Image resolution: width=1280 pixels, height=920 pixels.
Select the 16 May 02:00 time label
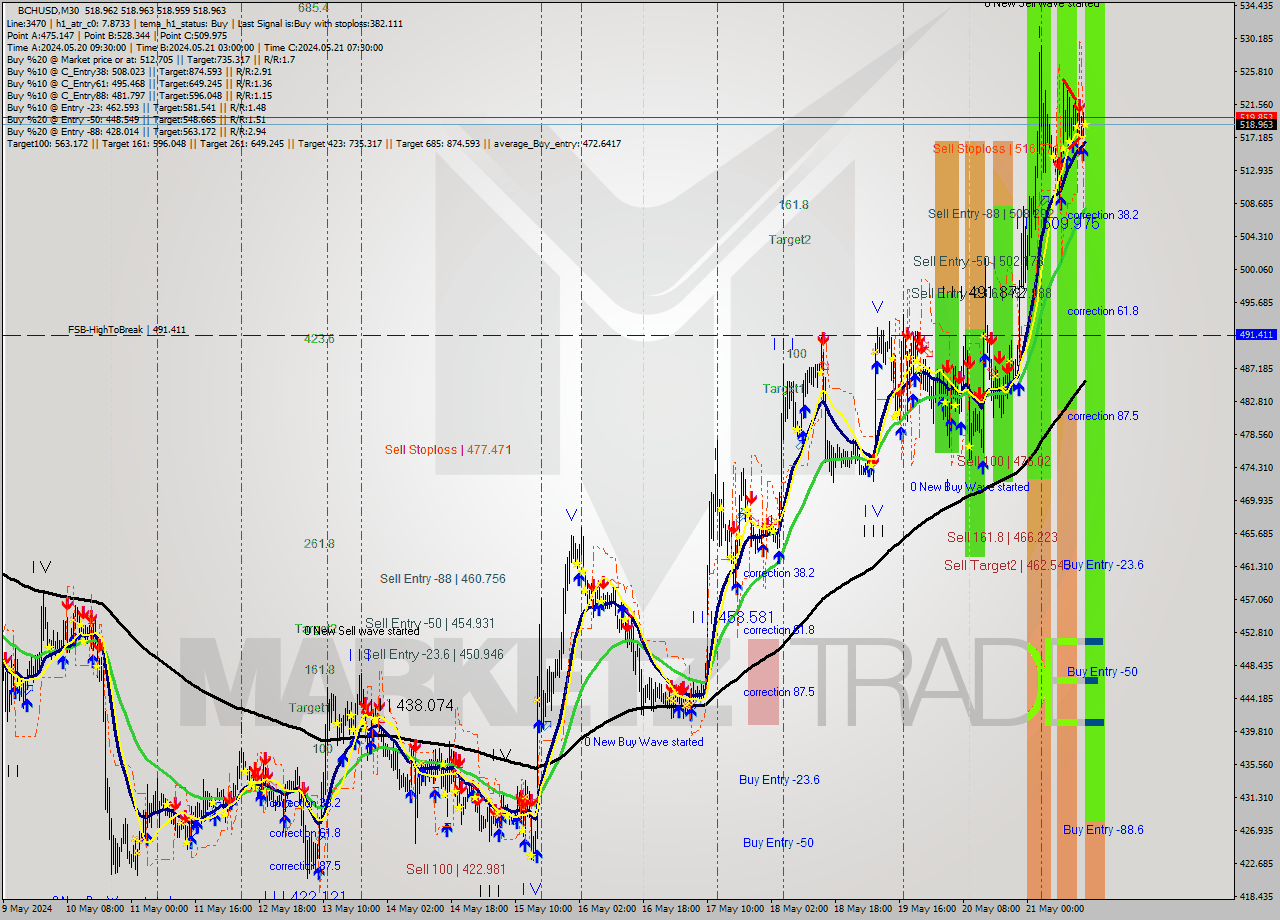606,909
